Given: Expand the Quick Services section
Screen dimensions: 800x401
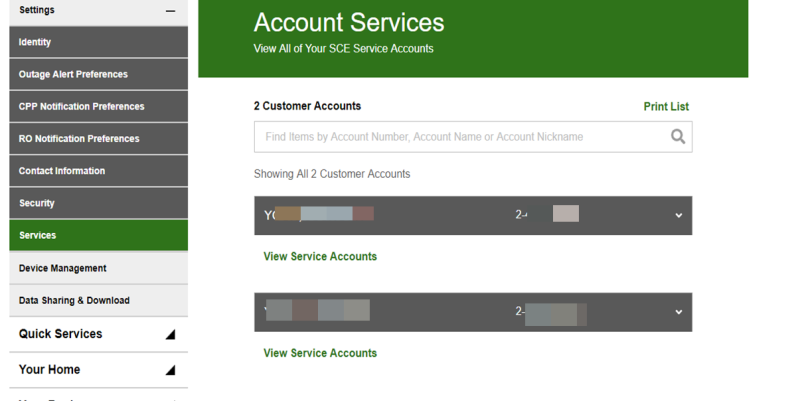Looking at the screenshot, I should click(x=169, y=335).
